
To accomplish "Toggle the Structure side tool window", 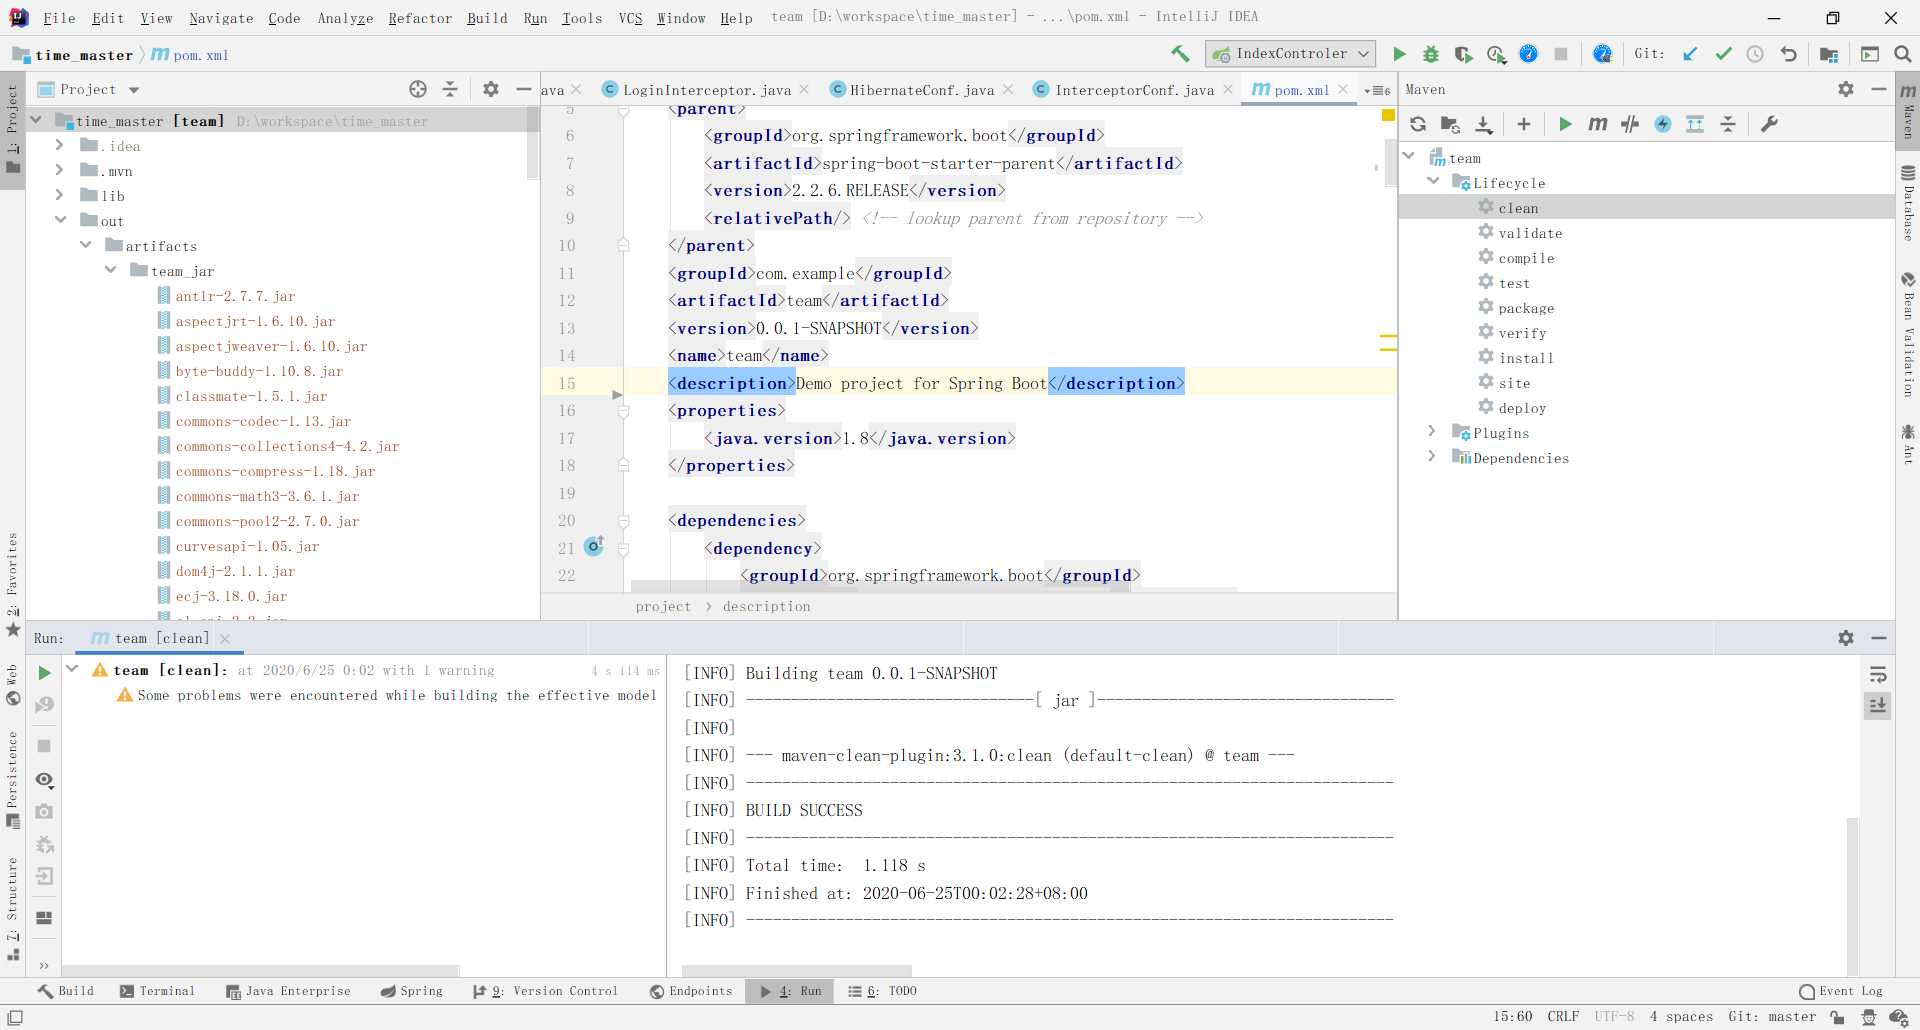I will pos(12,908).
